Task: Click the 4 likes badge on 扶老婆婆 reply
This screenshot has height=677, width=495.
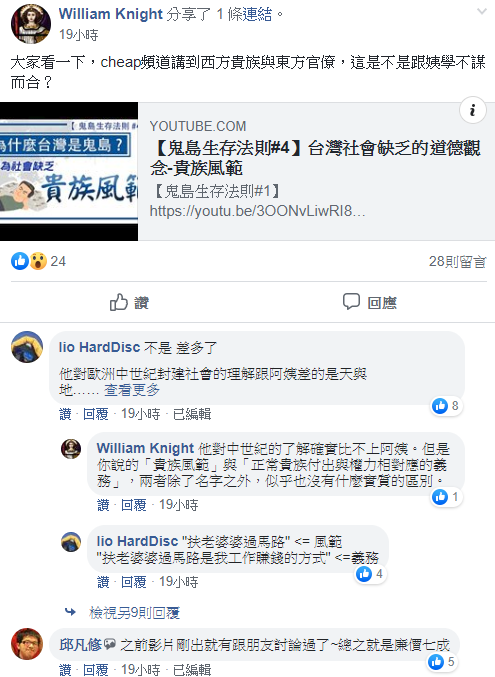Action: [371, 574]
